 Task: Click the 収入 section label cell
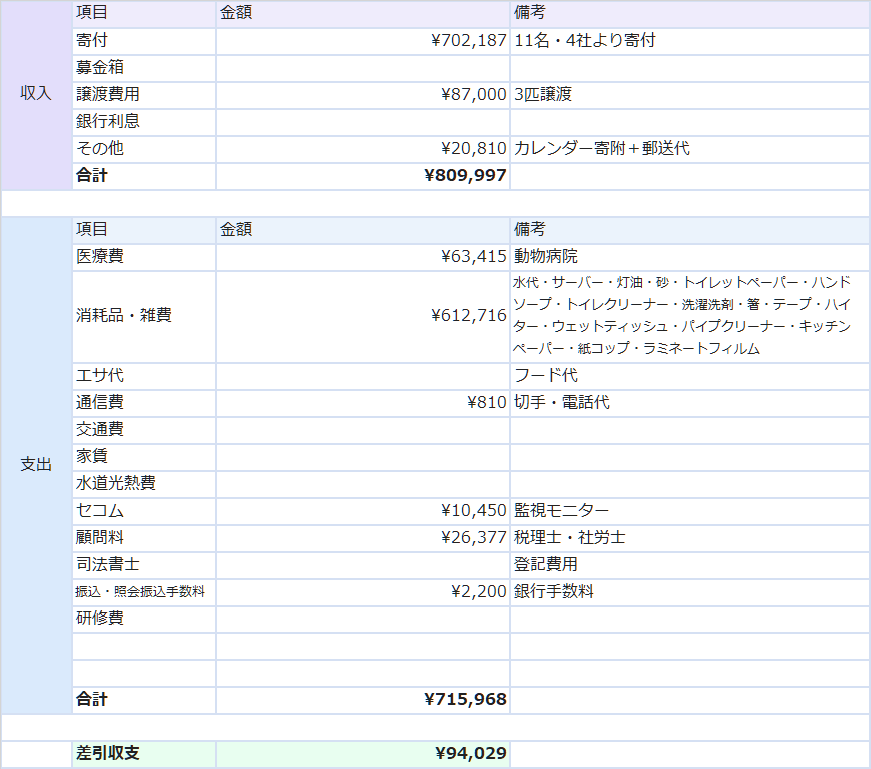[36, 94]
